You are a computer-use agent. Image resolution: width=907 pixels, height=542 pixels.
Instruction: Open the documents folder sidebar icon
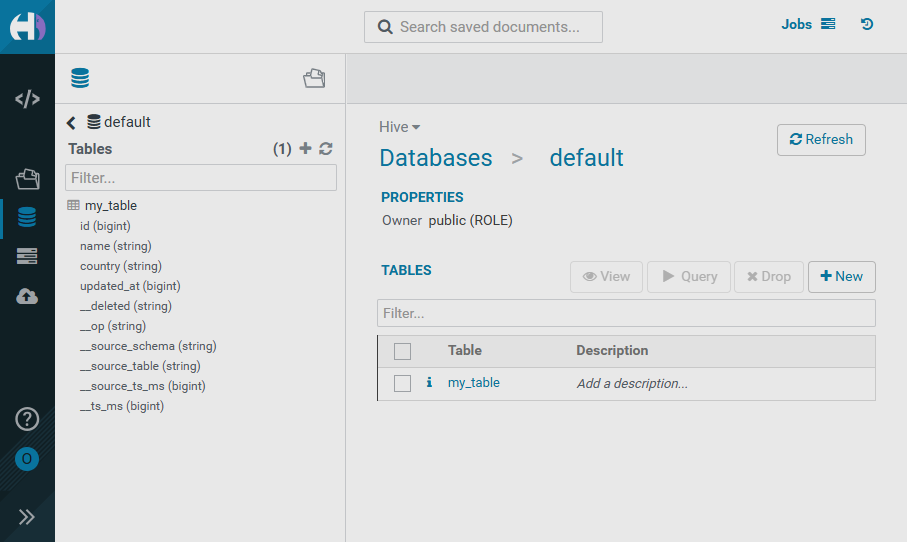(27, 179)
